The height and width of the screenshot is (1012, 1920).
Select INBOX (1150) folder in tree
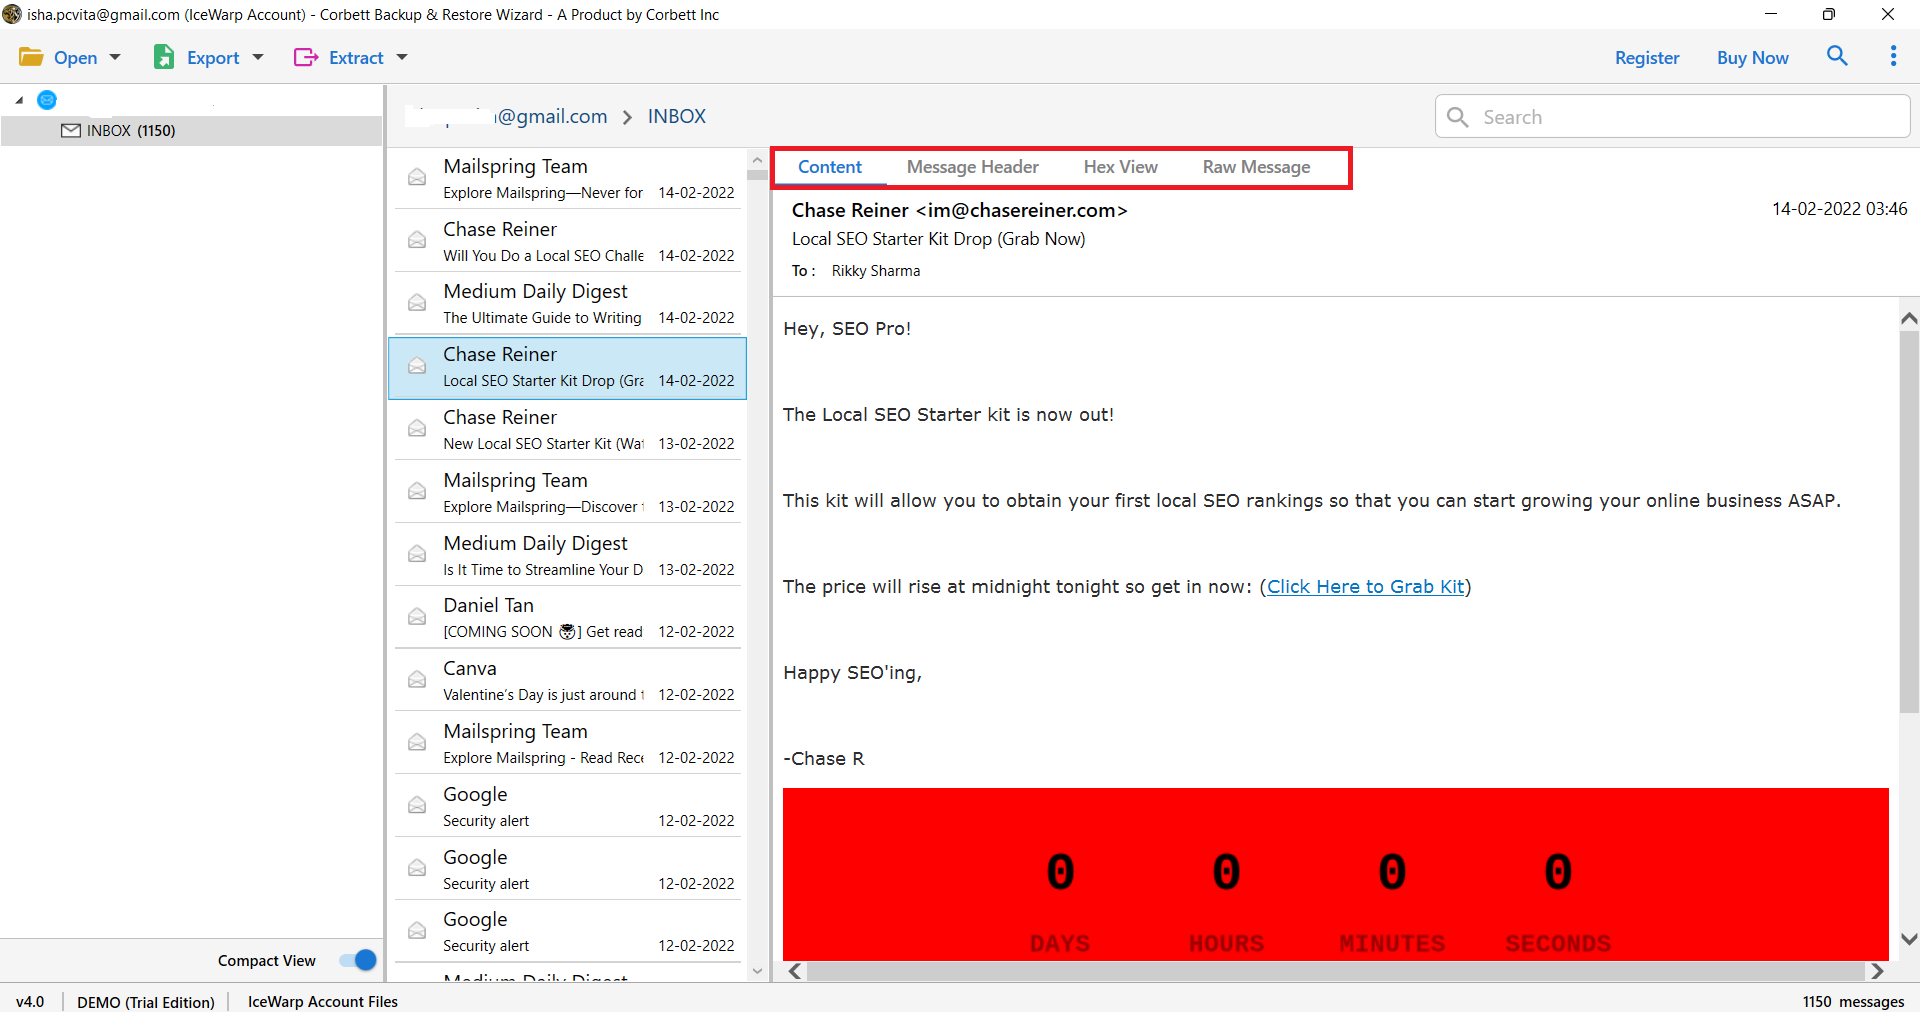[x=191, y=131]
